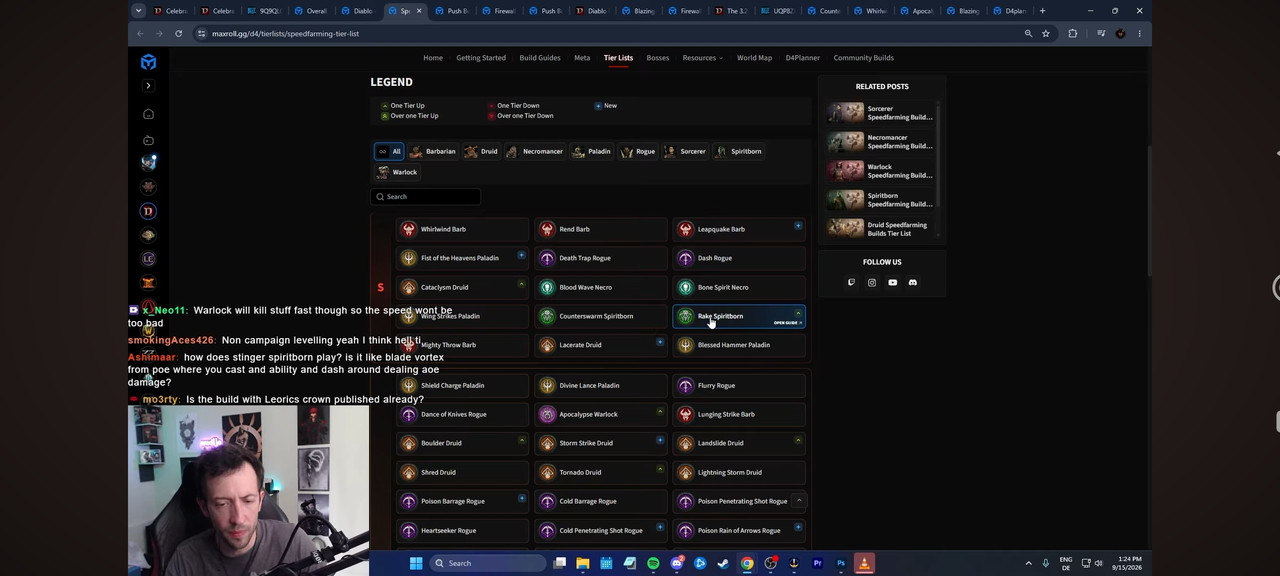Click the zoom magnifier icon in address bar
Viewport: 1280px width, 576px height.
point(1028,33)
